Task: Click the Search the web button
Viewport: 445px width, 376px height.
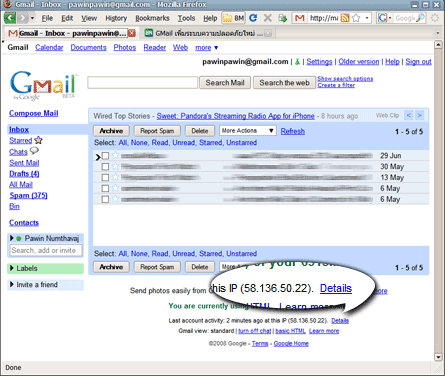Action: (284, 83)
